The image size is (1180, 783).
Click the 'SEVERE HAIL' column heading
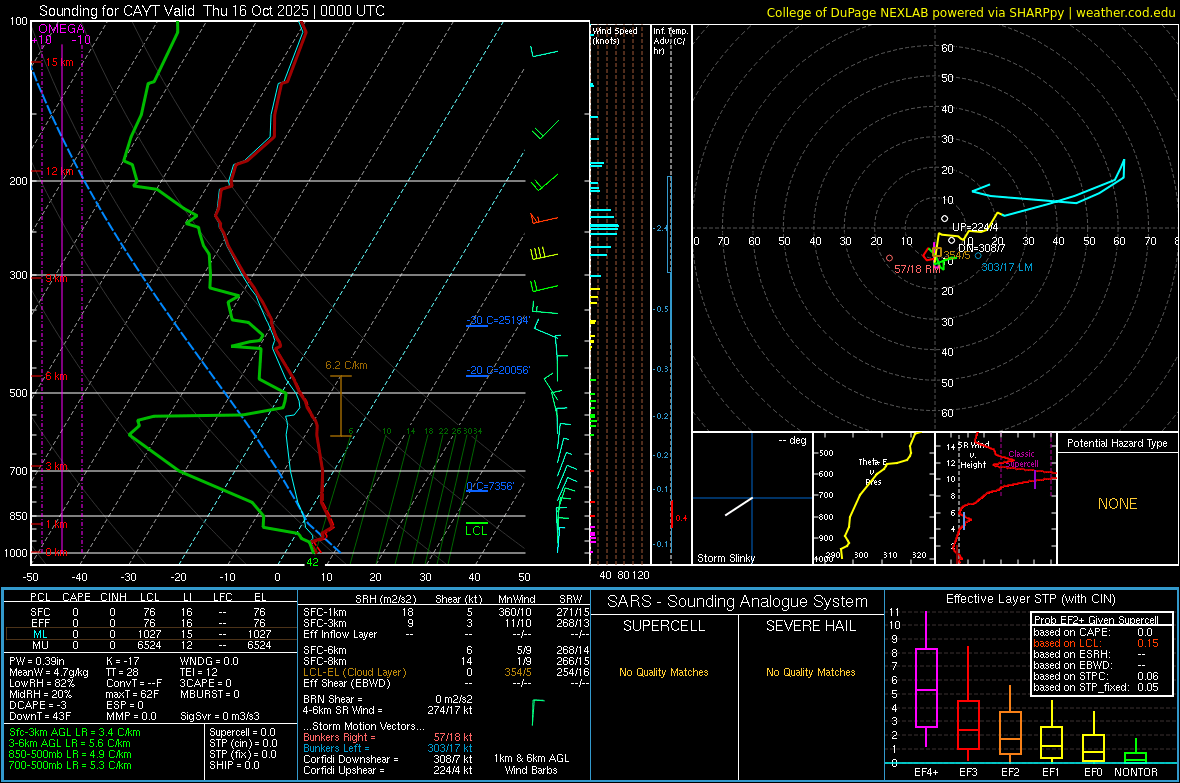(810, 626)
